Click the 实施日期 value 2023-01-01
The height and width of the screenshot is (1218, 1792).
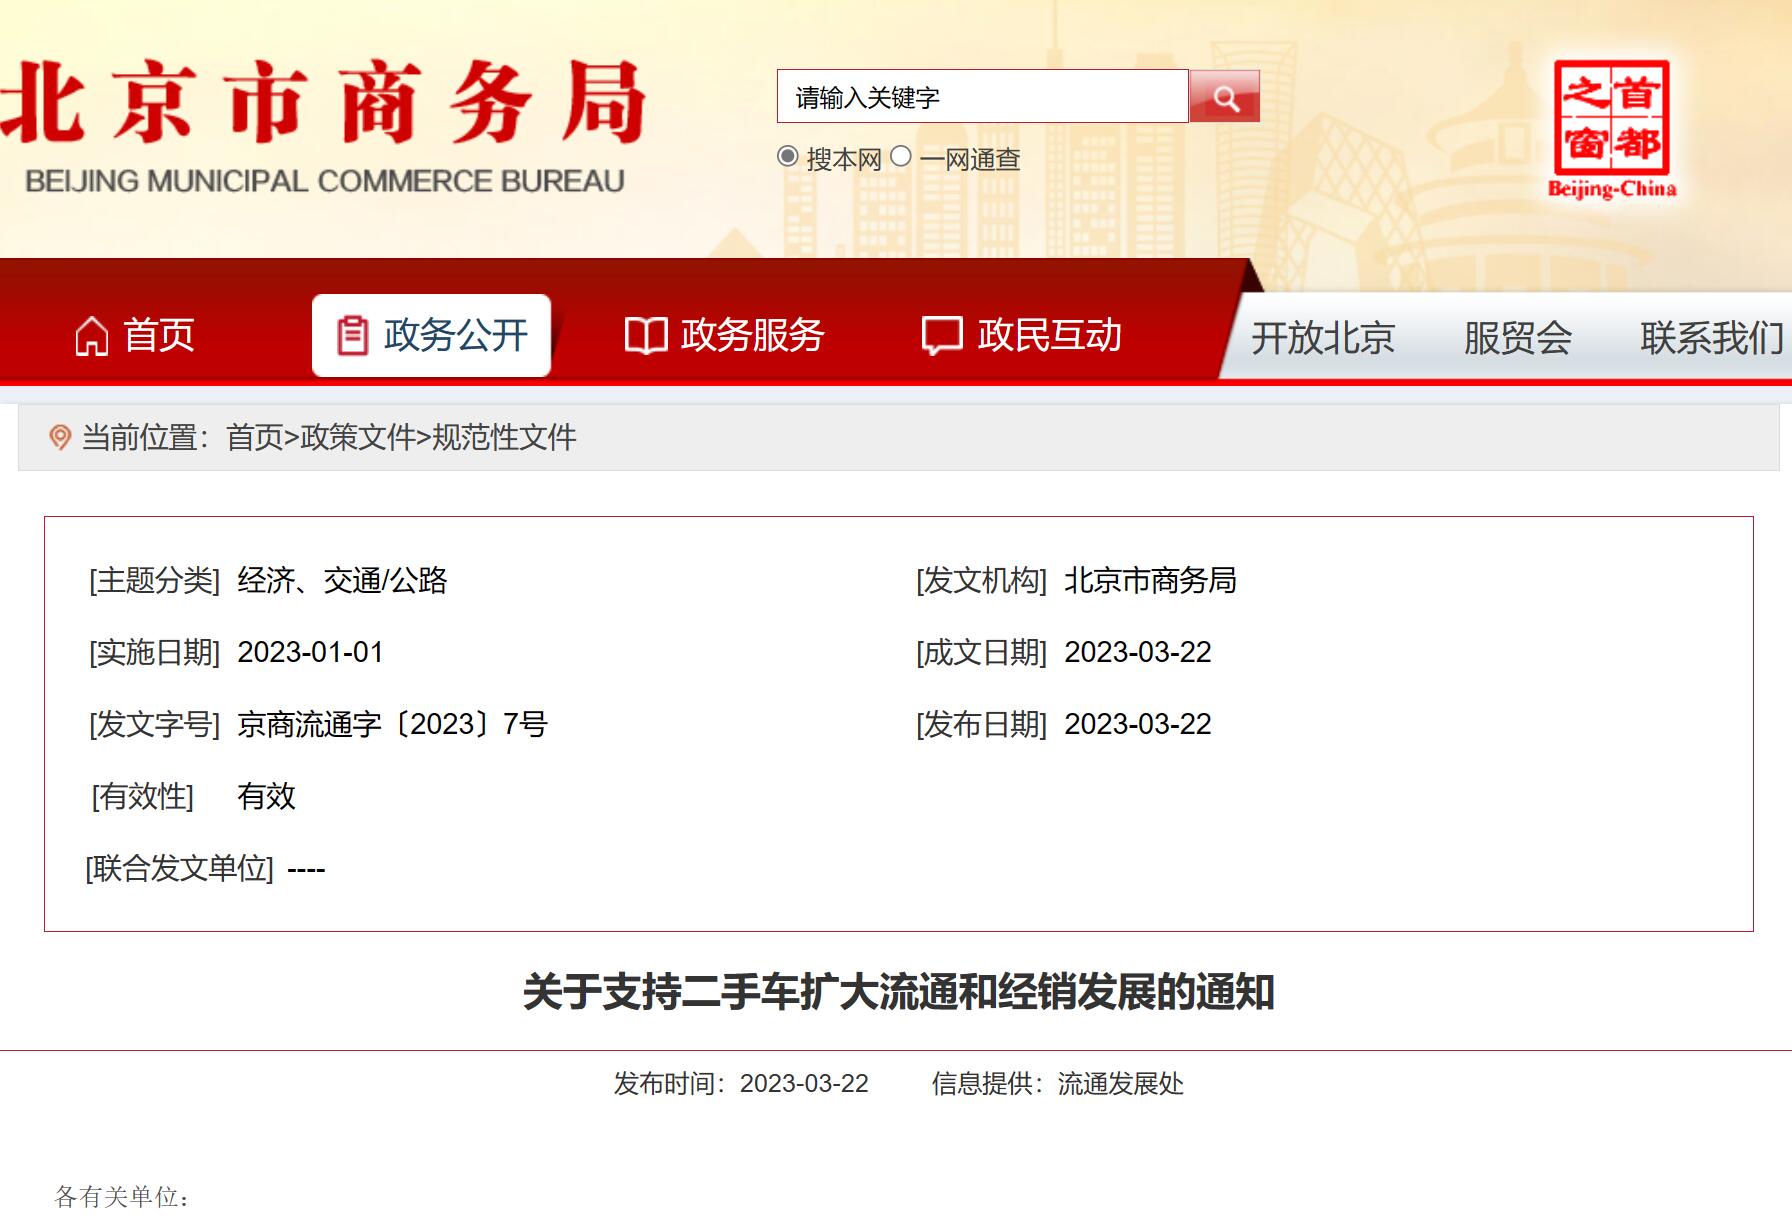tap(311, 652)
